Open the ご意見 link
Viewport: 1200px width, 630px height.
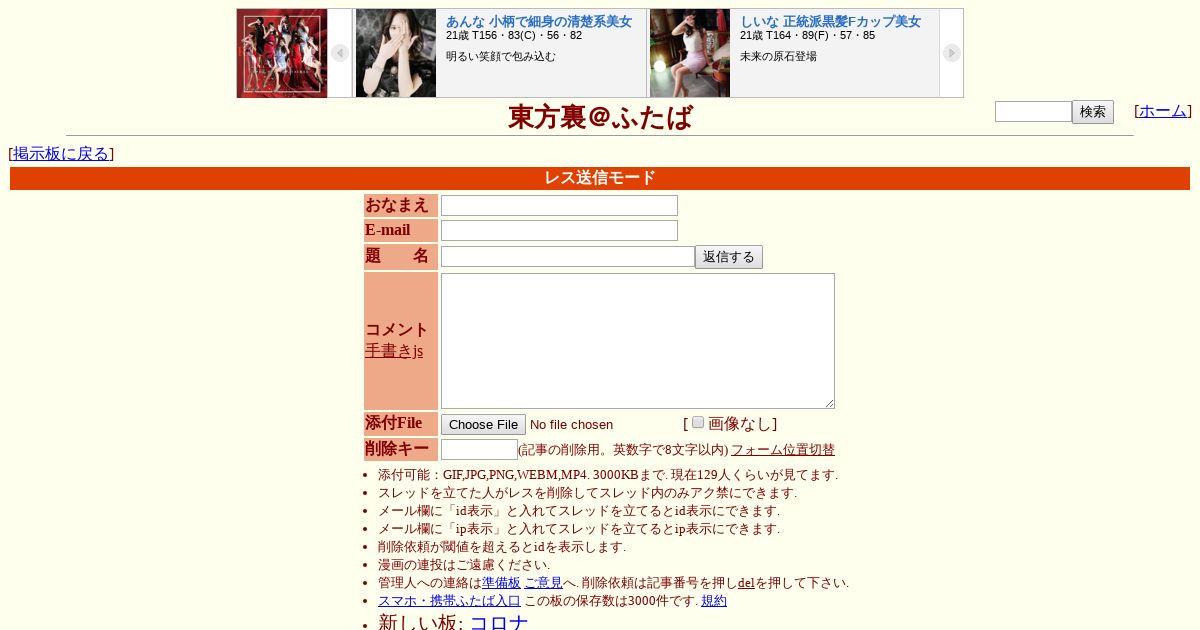(x=543, y=583)
